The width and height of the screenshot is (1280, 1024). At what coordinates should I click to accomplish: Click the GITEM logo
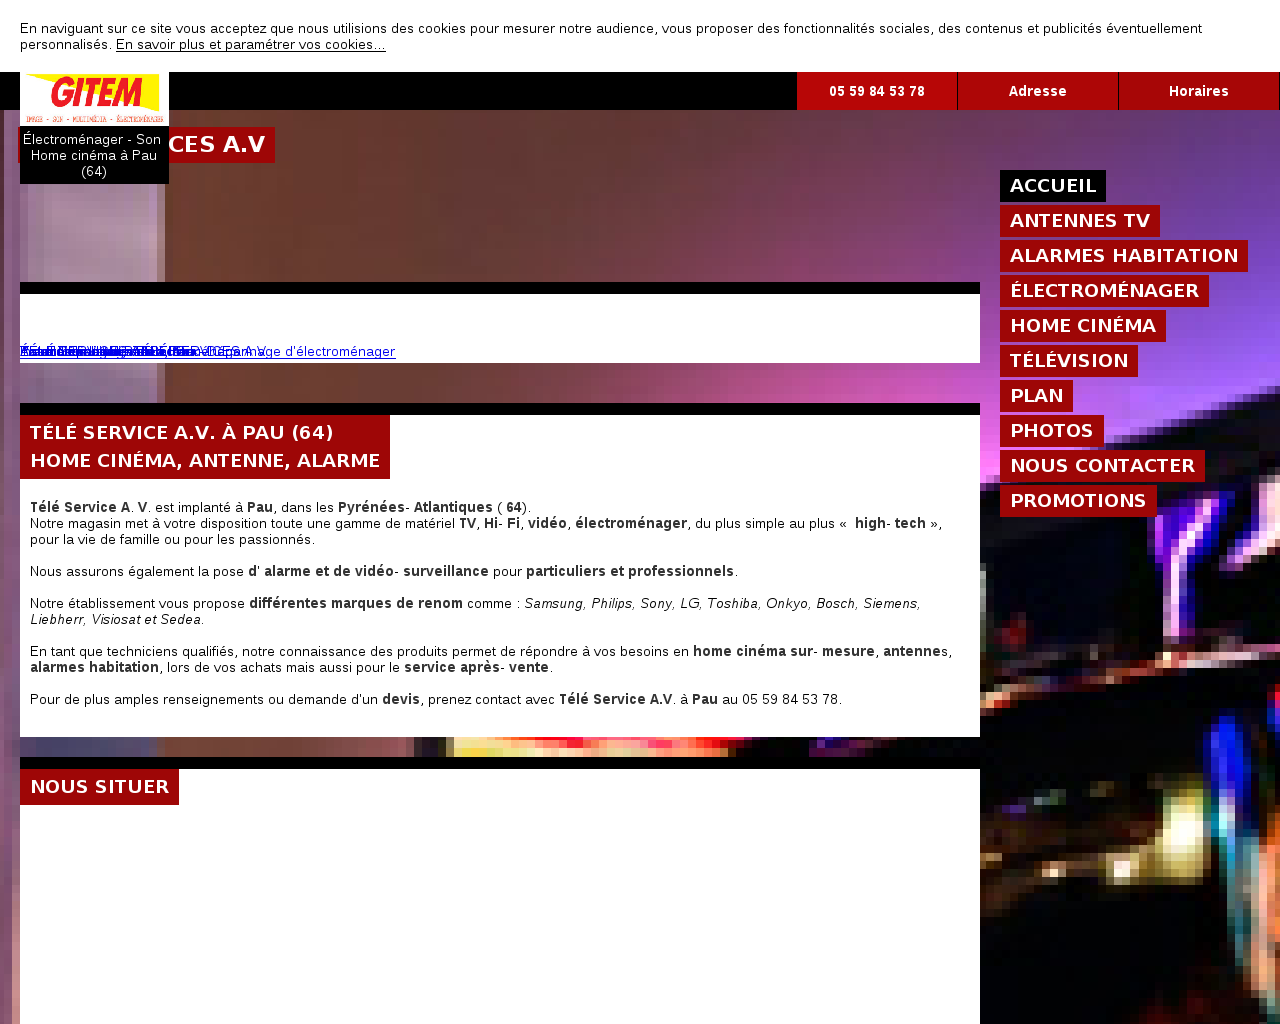pos(94,98)
